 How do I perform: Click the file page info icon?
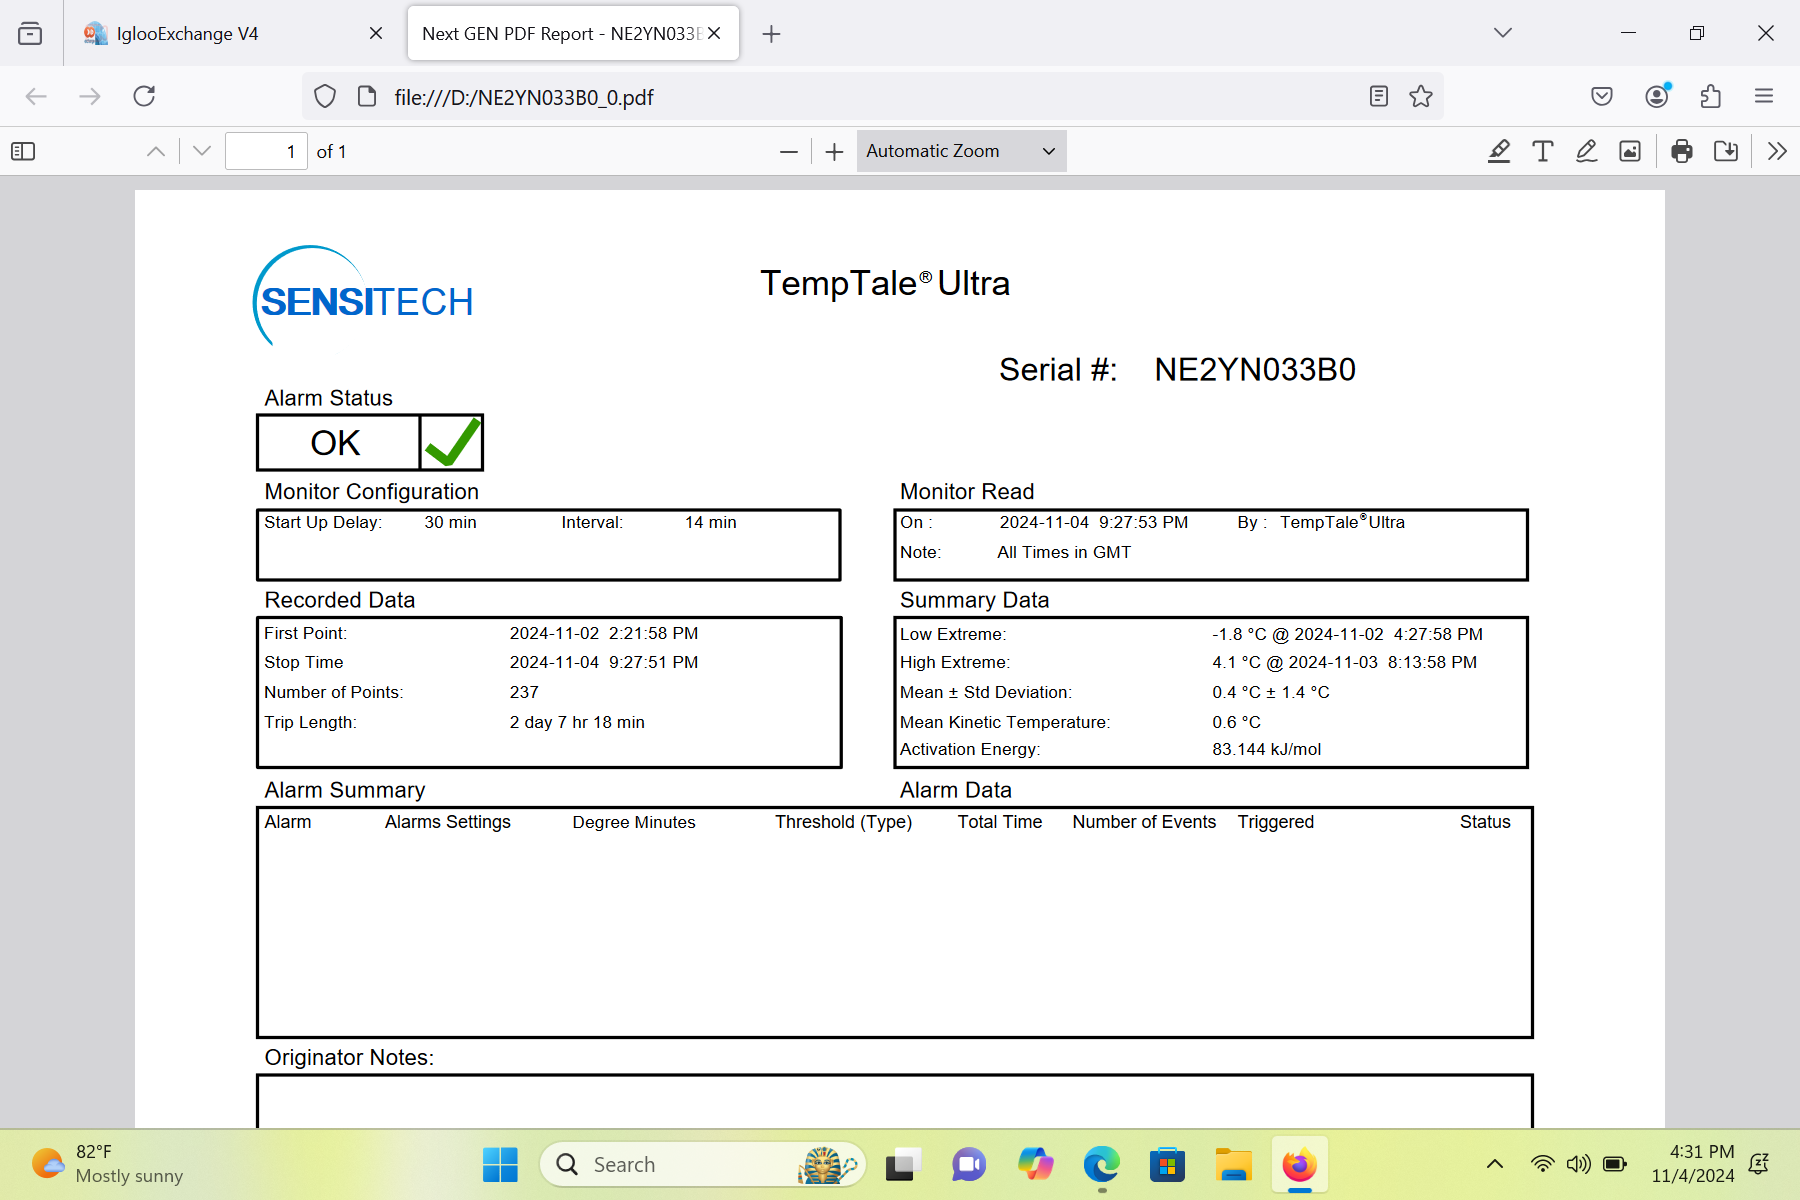click(x=367, y=96)
